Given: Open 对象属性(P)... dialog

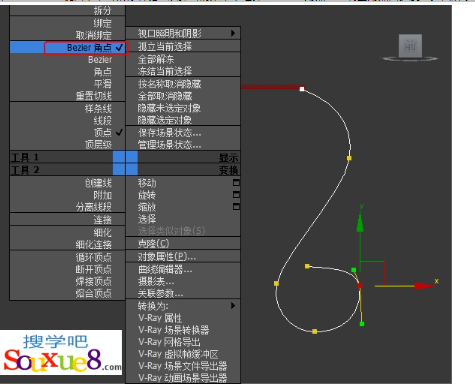Looking at the screenshot, I should (183, 256).
